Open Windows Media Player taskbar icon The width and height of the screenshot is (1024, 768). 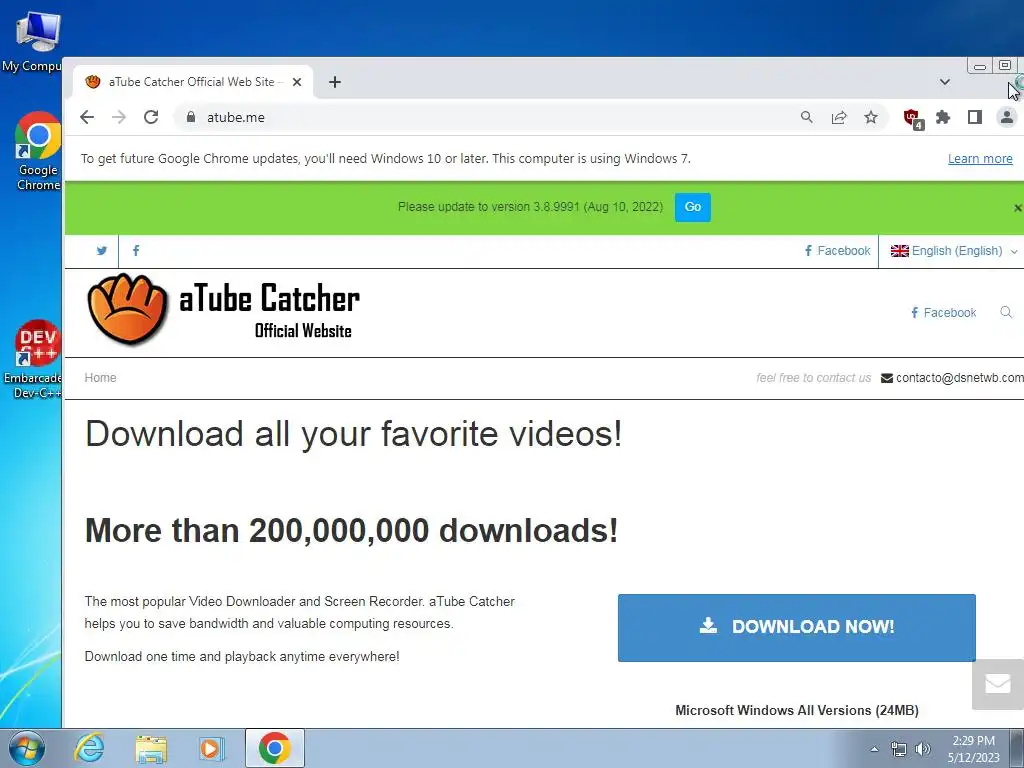(212, 748)
